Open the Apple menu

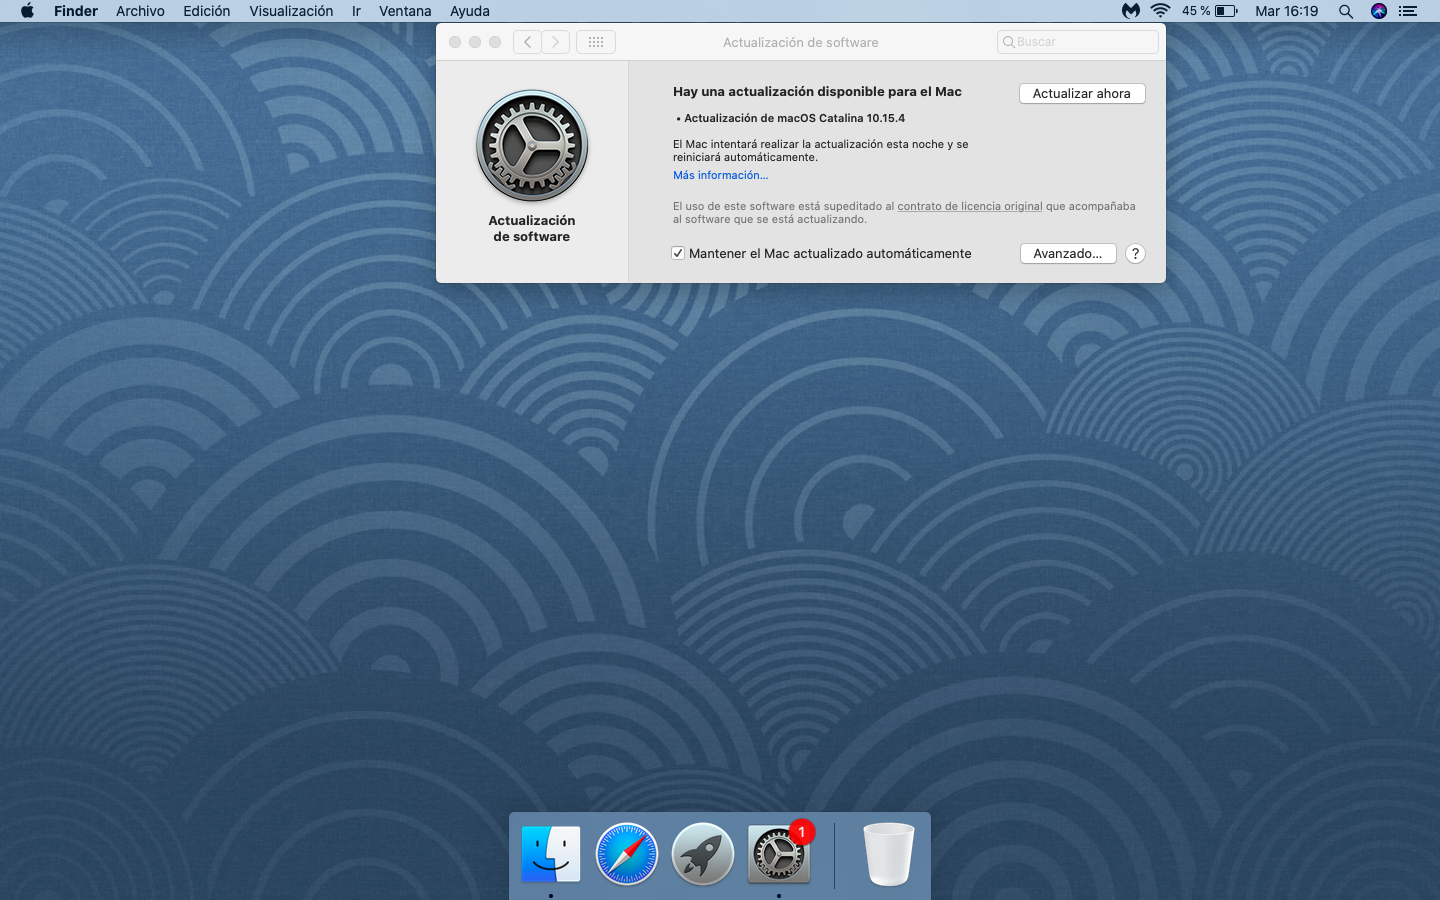pos(27,11)
